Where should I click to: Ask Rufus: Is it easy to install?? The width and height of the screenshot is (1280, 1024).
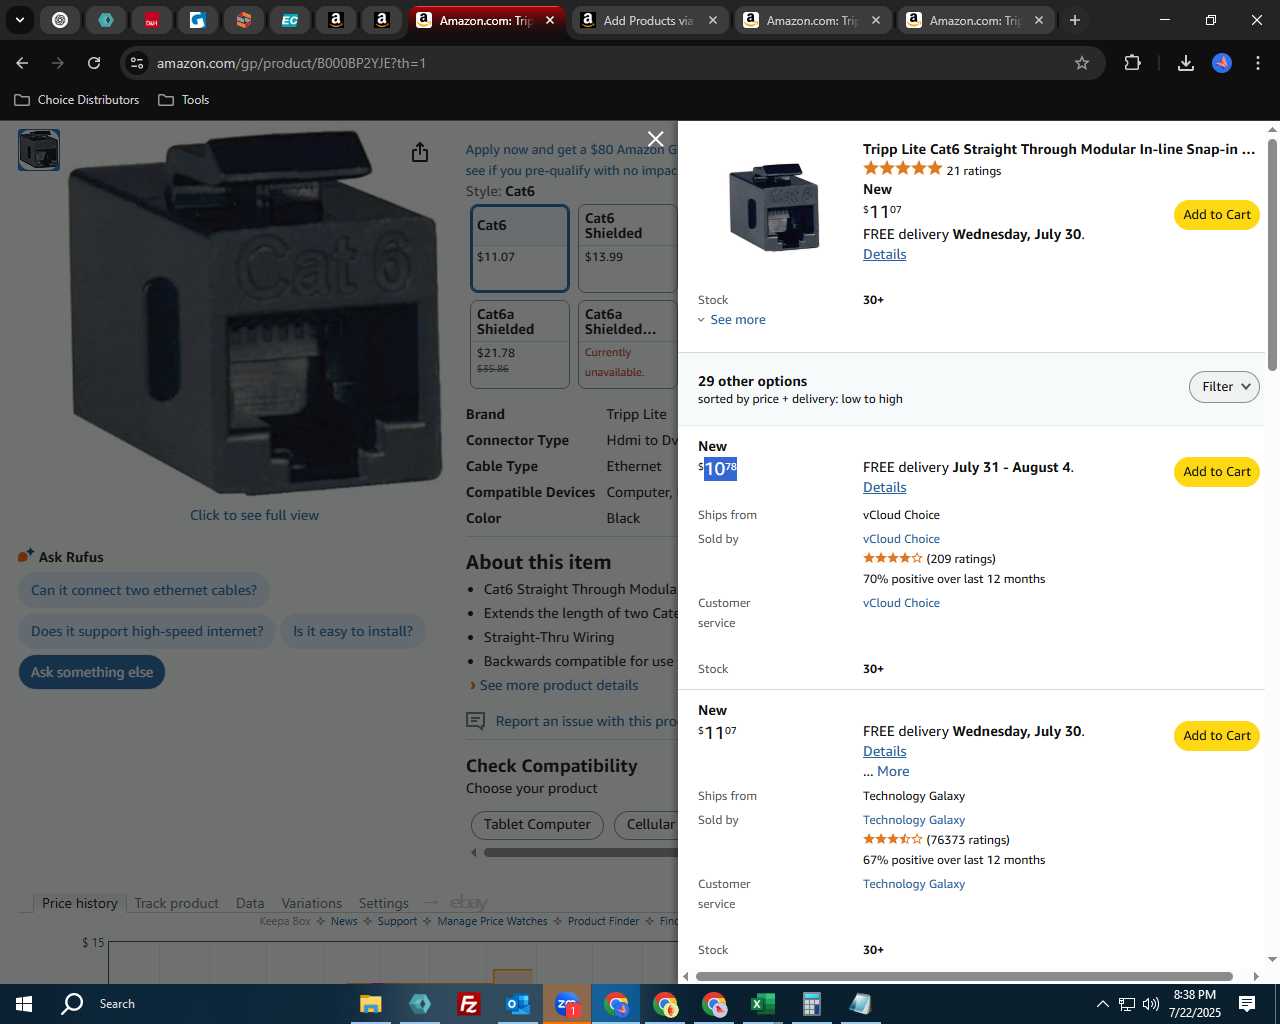tap(353, 631)
